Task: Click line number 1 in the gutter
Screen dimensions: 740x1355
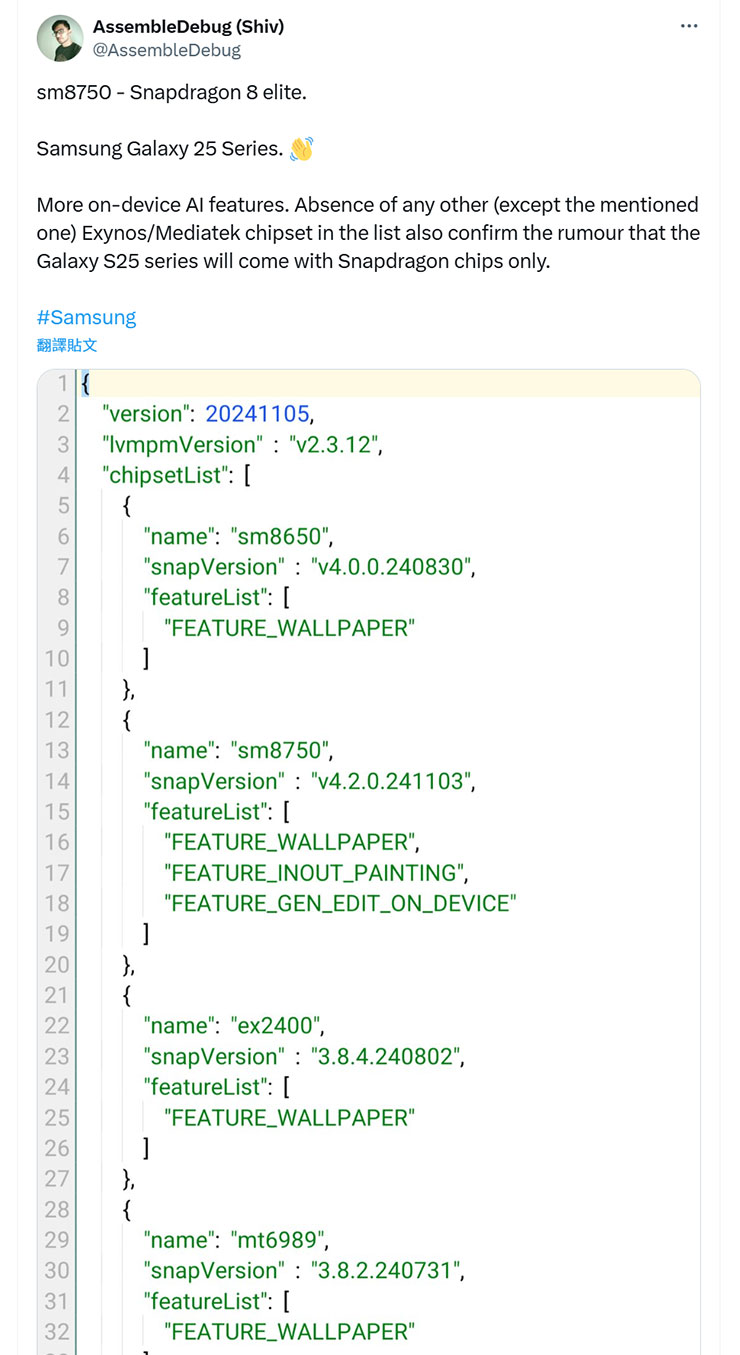Action: click(x=62, y=384)
